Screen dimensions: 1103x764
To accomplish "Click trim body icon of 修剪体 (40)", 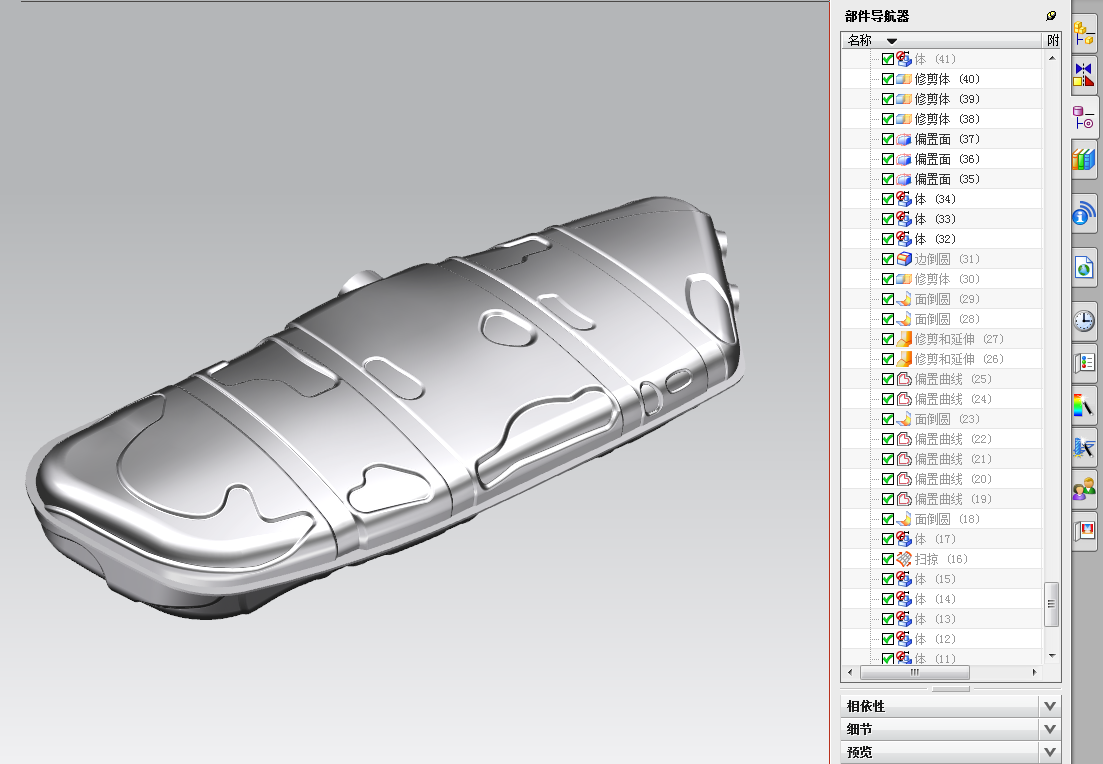I will point(904,79).
